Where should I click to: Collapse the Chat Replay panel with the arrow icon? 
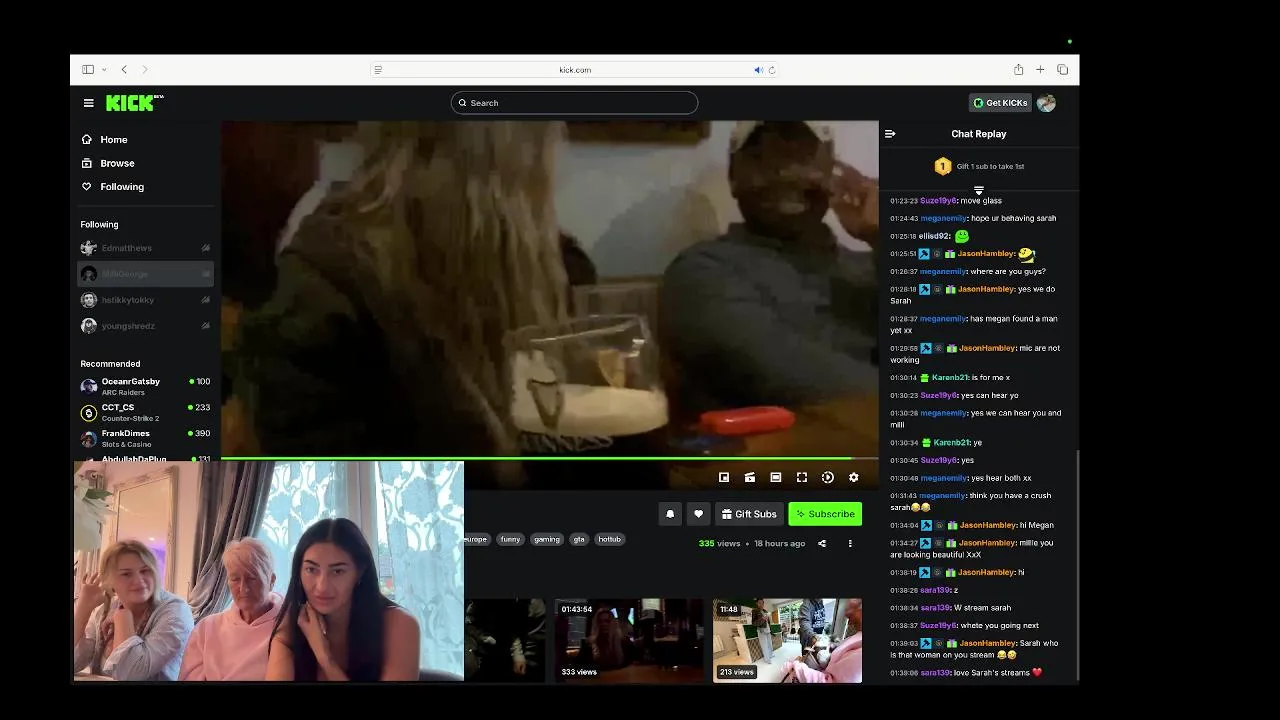(x=890, y=134)
